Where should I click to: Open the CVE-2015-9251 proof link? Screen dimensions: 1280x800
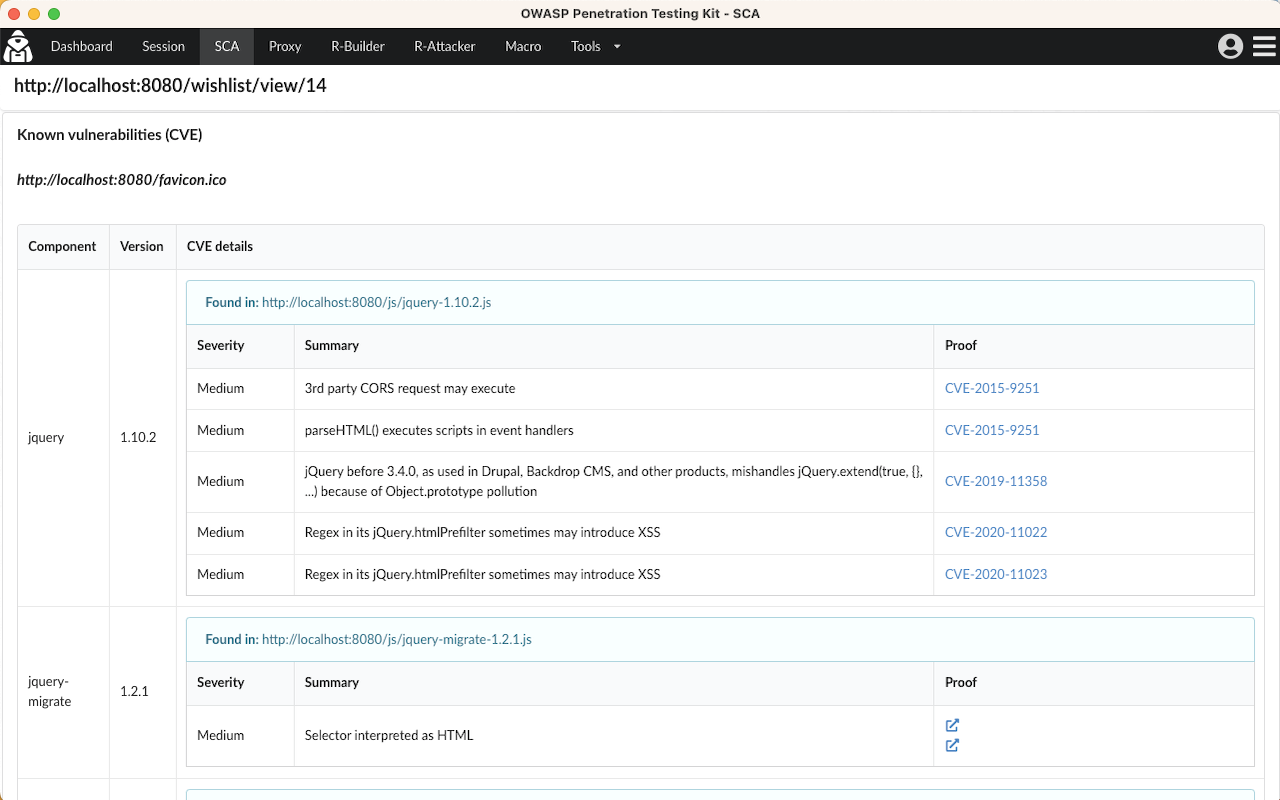(x=992, y=388)
